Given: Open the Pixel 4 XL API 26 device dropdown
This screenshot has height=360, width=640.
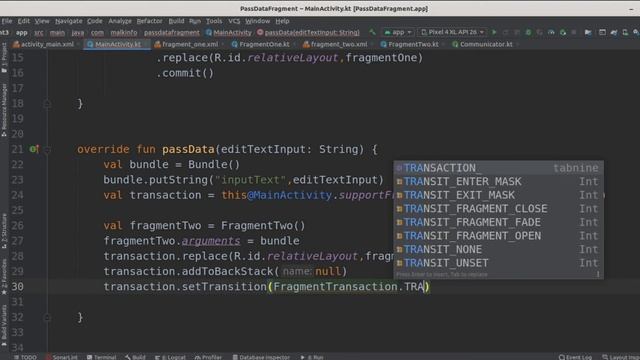Looking at the screenshot, I should tap(452, 32).
